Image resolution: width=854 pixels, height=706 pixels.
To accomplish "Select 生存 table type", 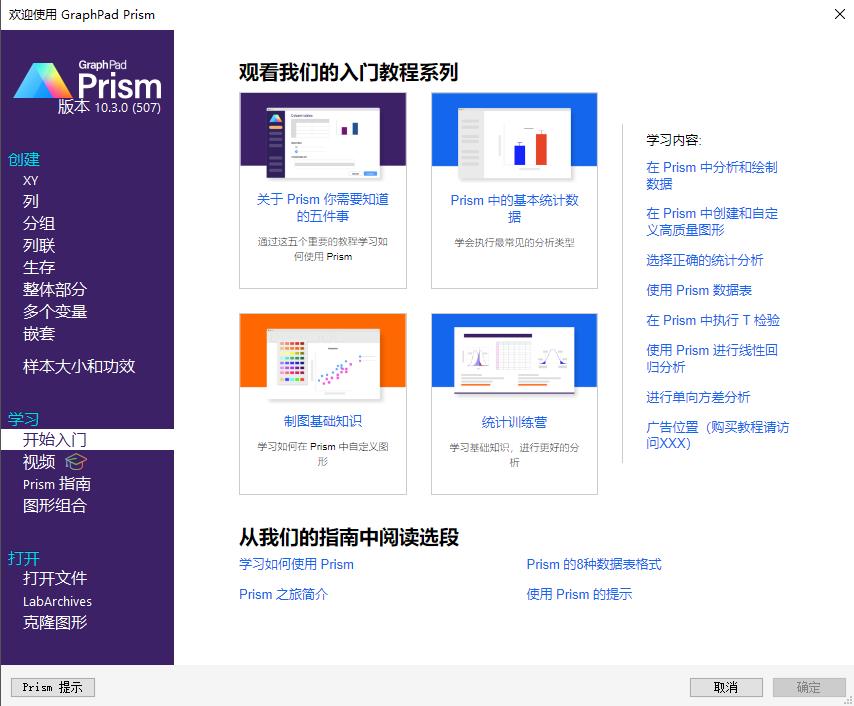I will click(x=39, y=267).
